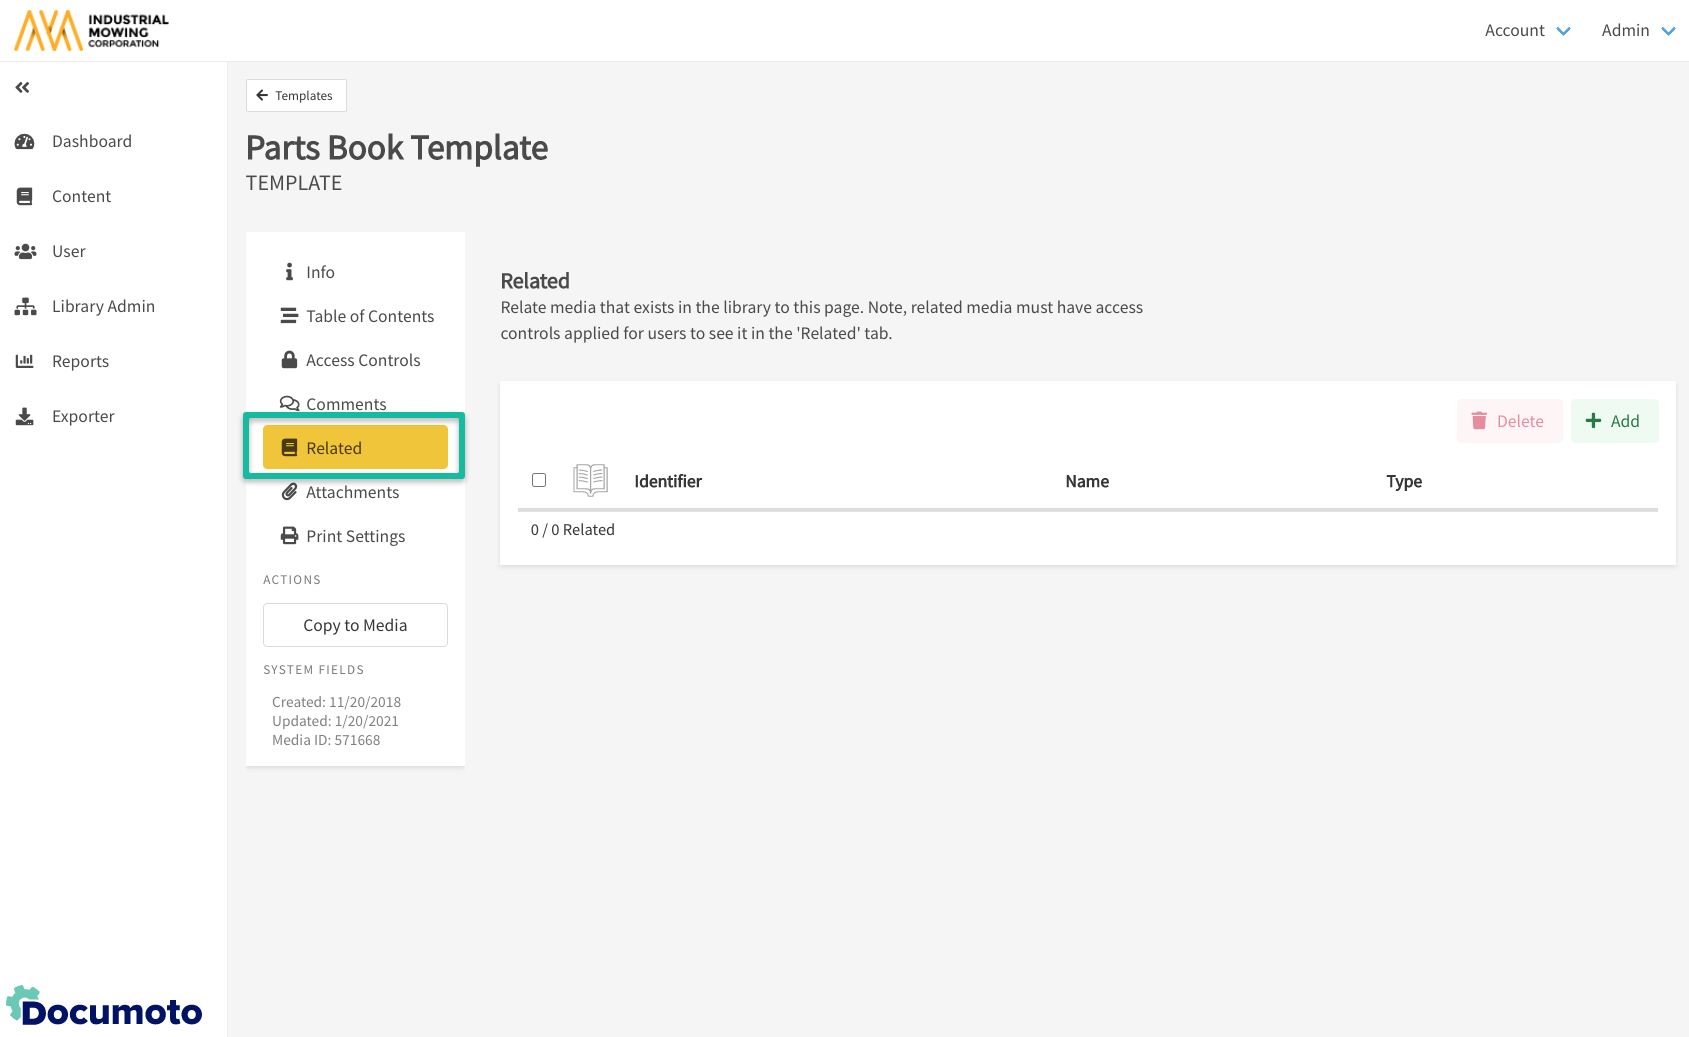This screenshot has height=1037, width=1689.
Task: Tick the select-all checkbox in Related table
Action: coord(539,481)
